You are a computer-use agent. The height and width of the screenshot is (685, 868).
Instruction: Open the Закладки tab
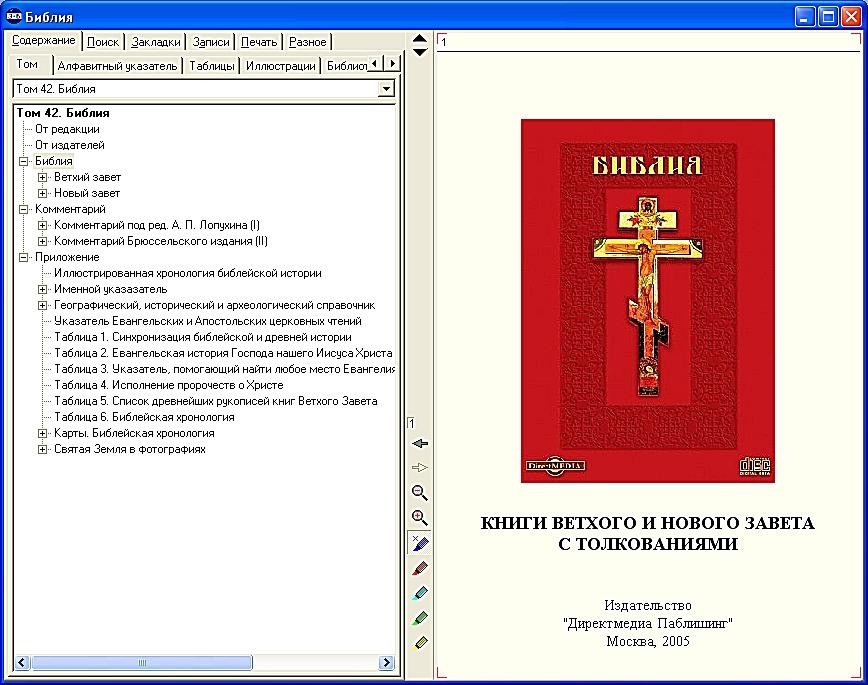click(x=156, y=42)
